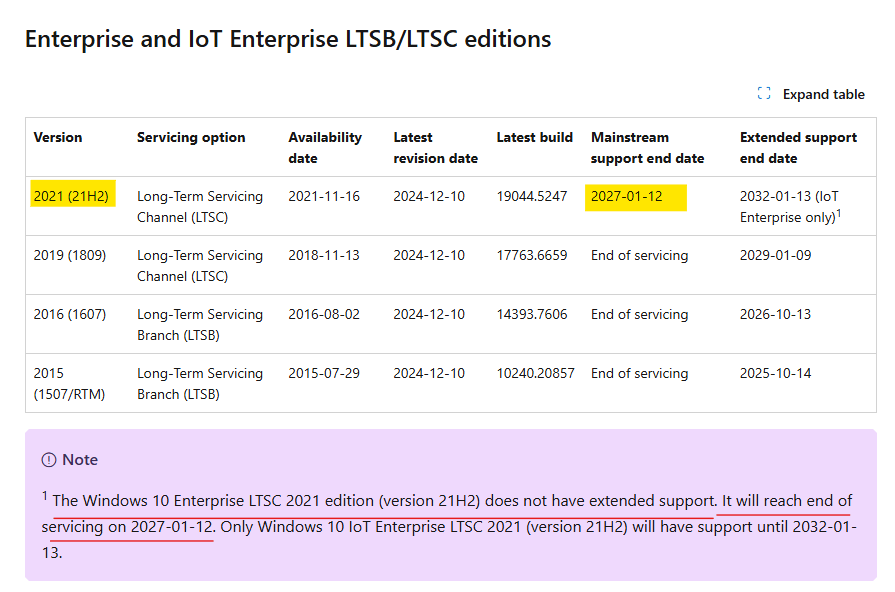The height and width of the screenshot is (592, 895).
Task: Click the Note info icon
Action: [x=49, y=460]
